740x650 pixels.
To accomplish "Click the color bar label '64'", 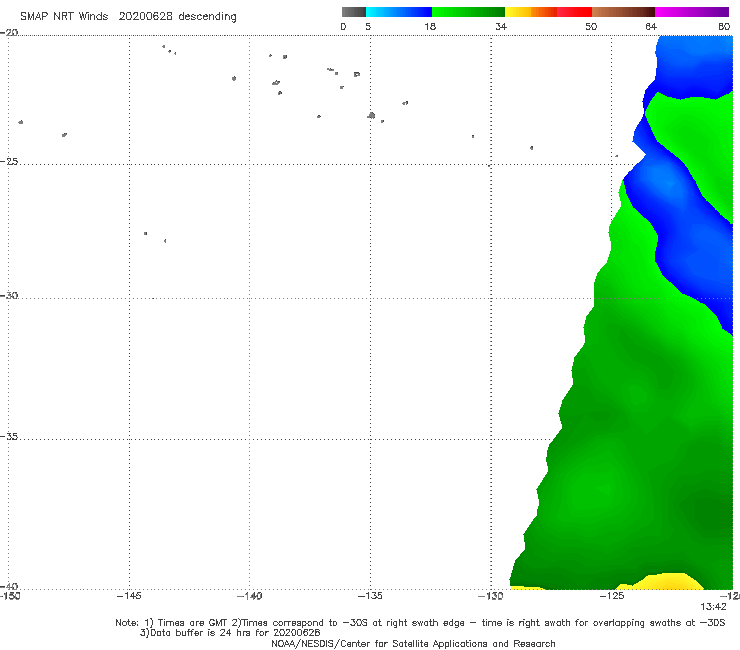I will click(x=651, y=26).
